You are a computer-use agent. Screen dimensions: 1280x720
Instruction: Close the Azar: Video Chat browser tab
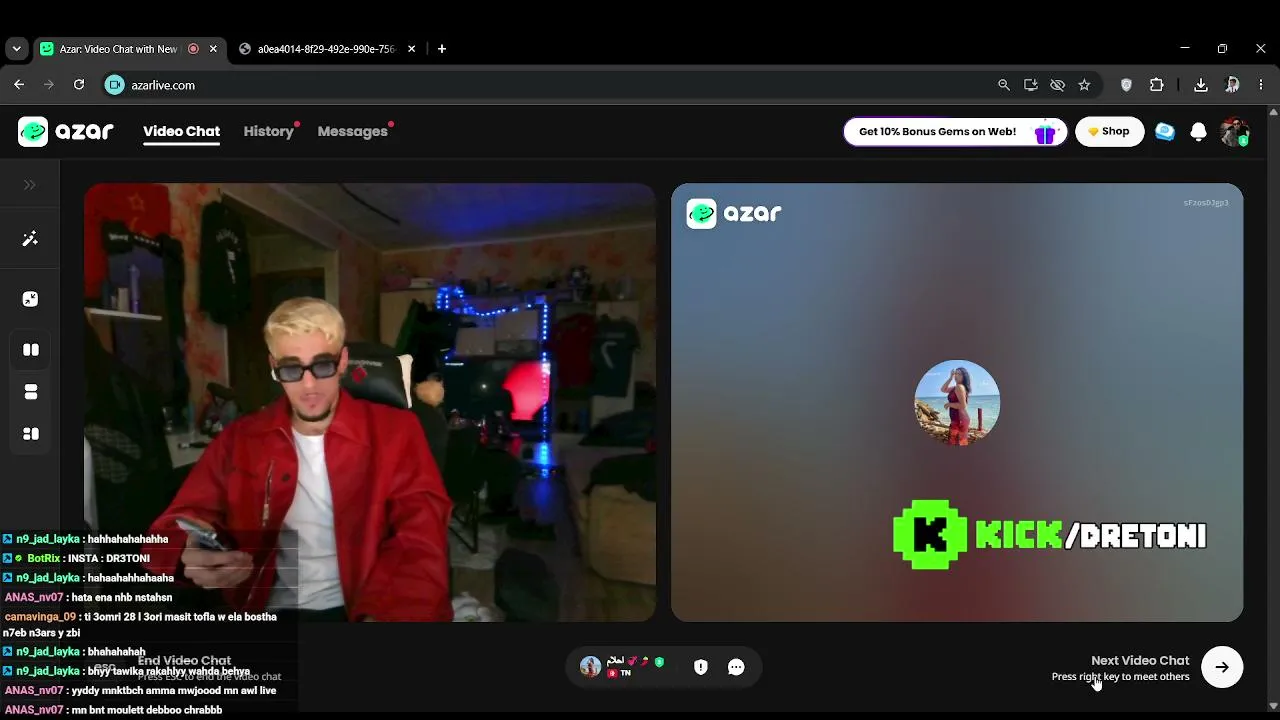pyautogui.click(x=213, y=49)
